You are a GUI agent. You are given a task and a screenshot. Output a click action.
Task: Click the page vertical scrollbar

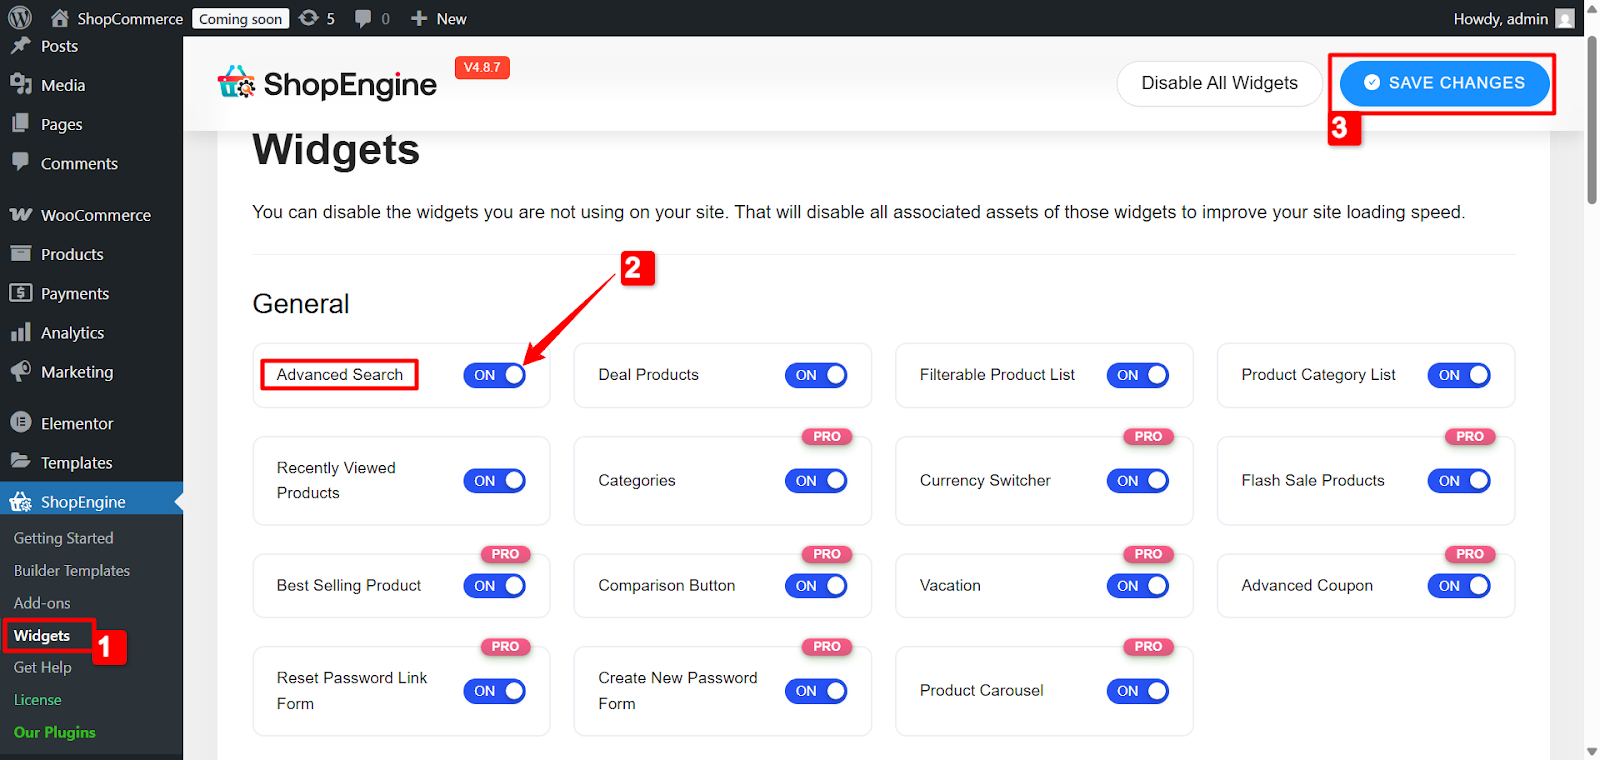click(x=1592, y=120)
